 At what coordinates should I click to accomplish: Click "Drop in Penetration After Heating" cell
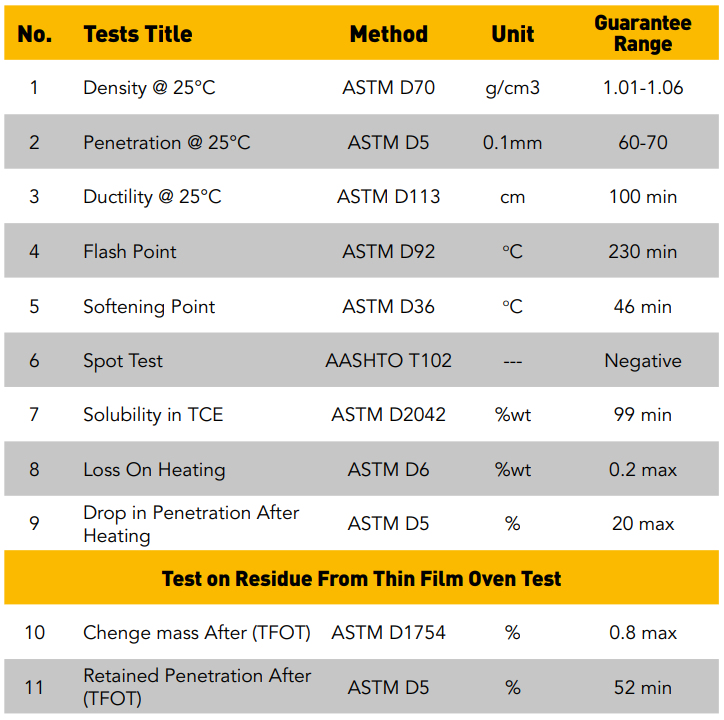[191, 524]
